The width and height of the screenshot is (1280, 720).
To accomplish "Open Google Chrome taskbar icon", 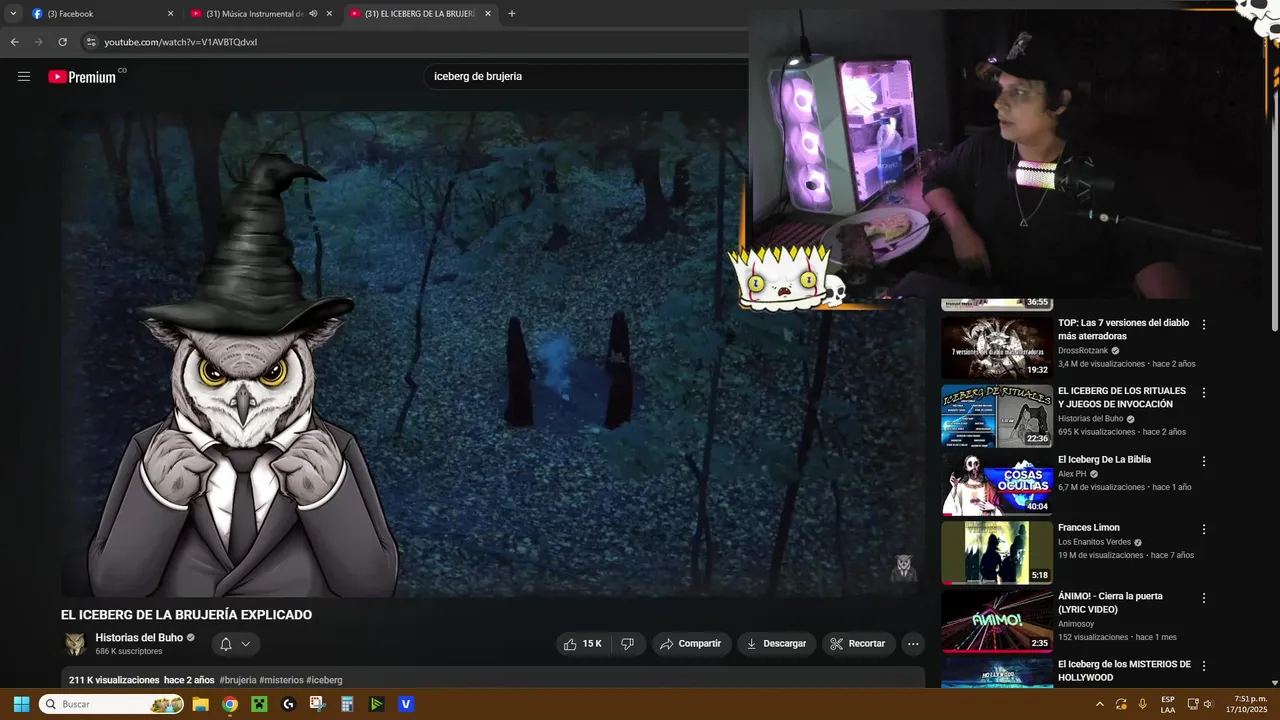I will [x=229, y=704].
